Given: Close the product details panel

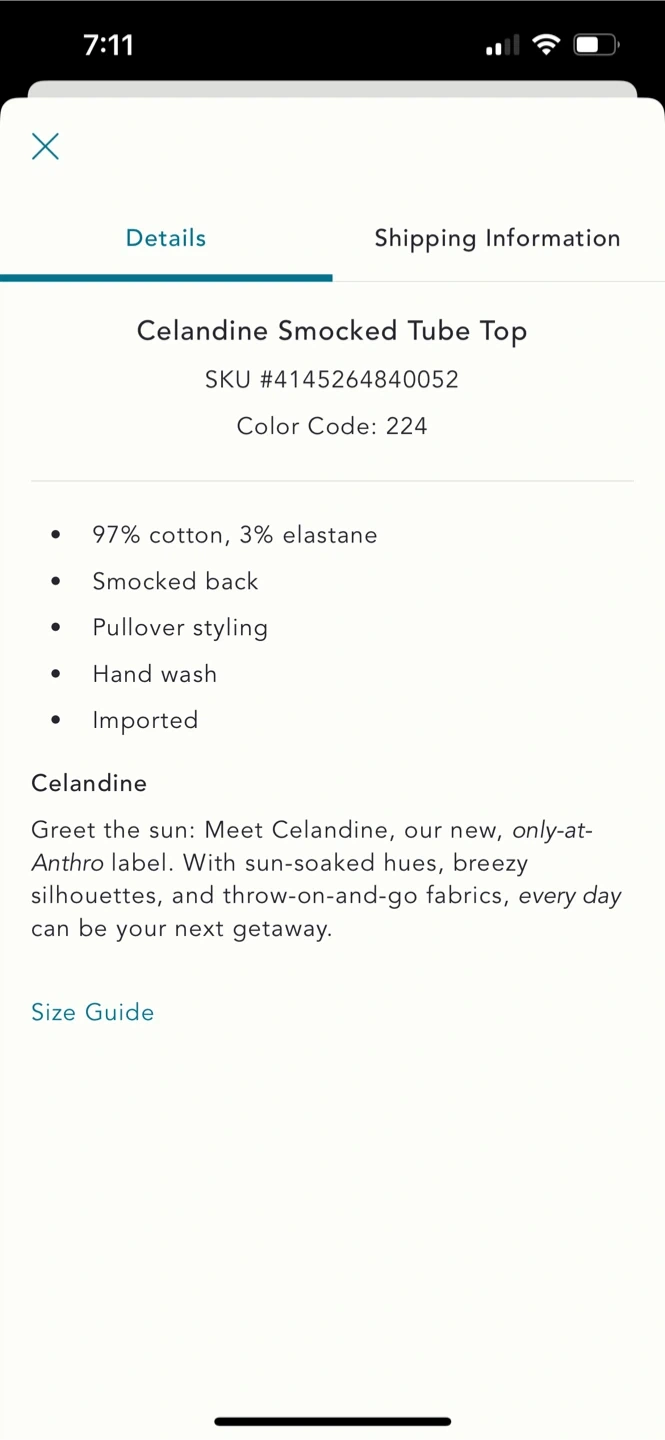Looking at the screenshot, I should coord(45,147).
